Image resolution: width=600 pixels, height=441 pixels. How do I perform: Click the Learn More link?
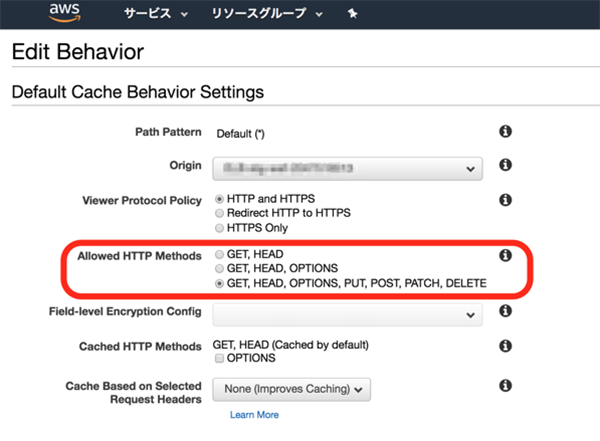(x=254, y=414)
